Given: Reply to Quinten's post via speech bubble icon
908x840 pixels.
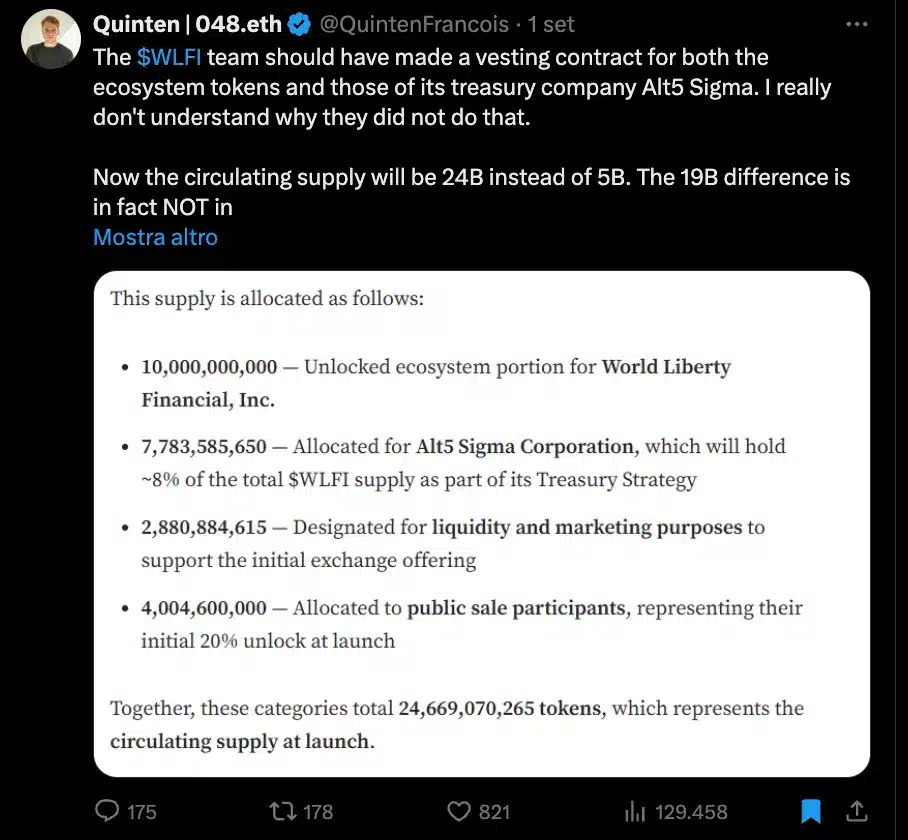Looking at the screenshot, I should (107, 811).
